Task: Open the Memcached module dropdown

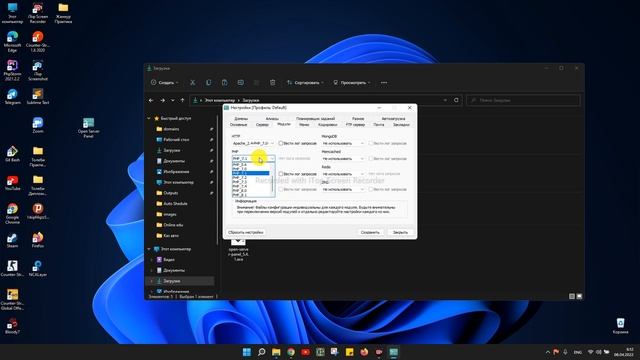Action: (343, 158)
